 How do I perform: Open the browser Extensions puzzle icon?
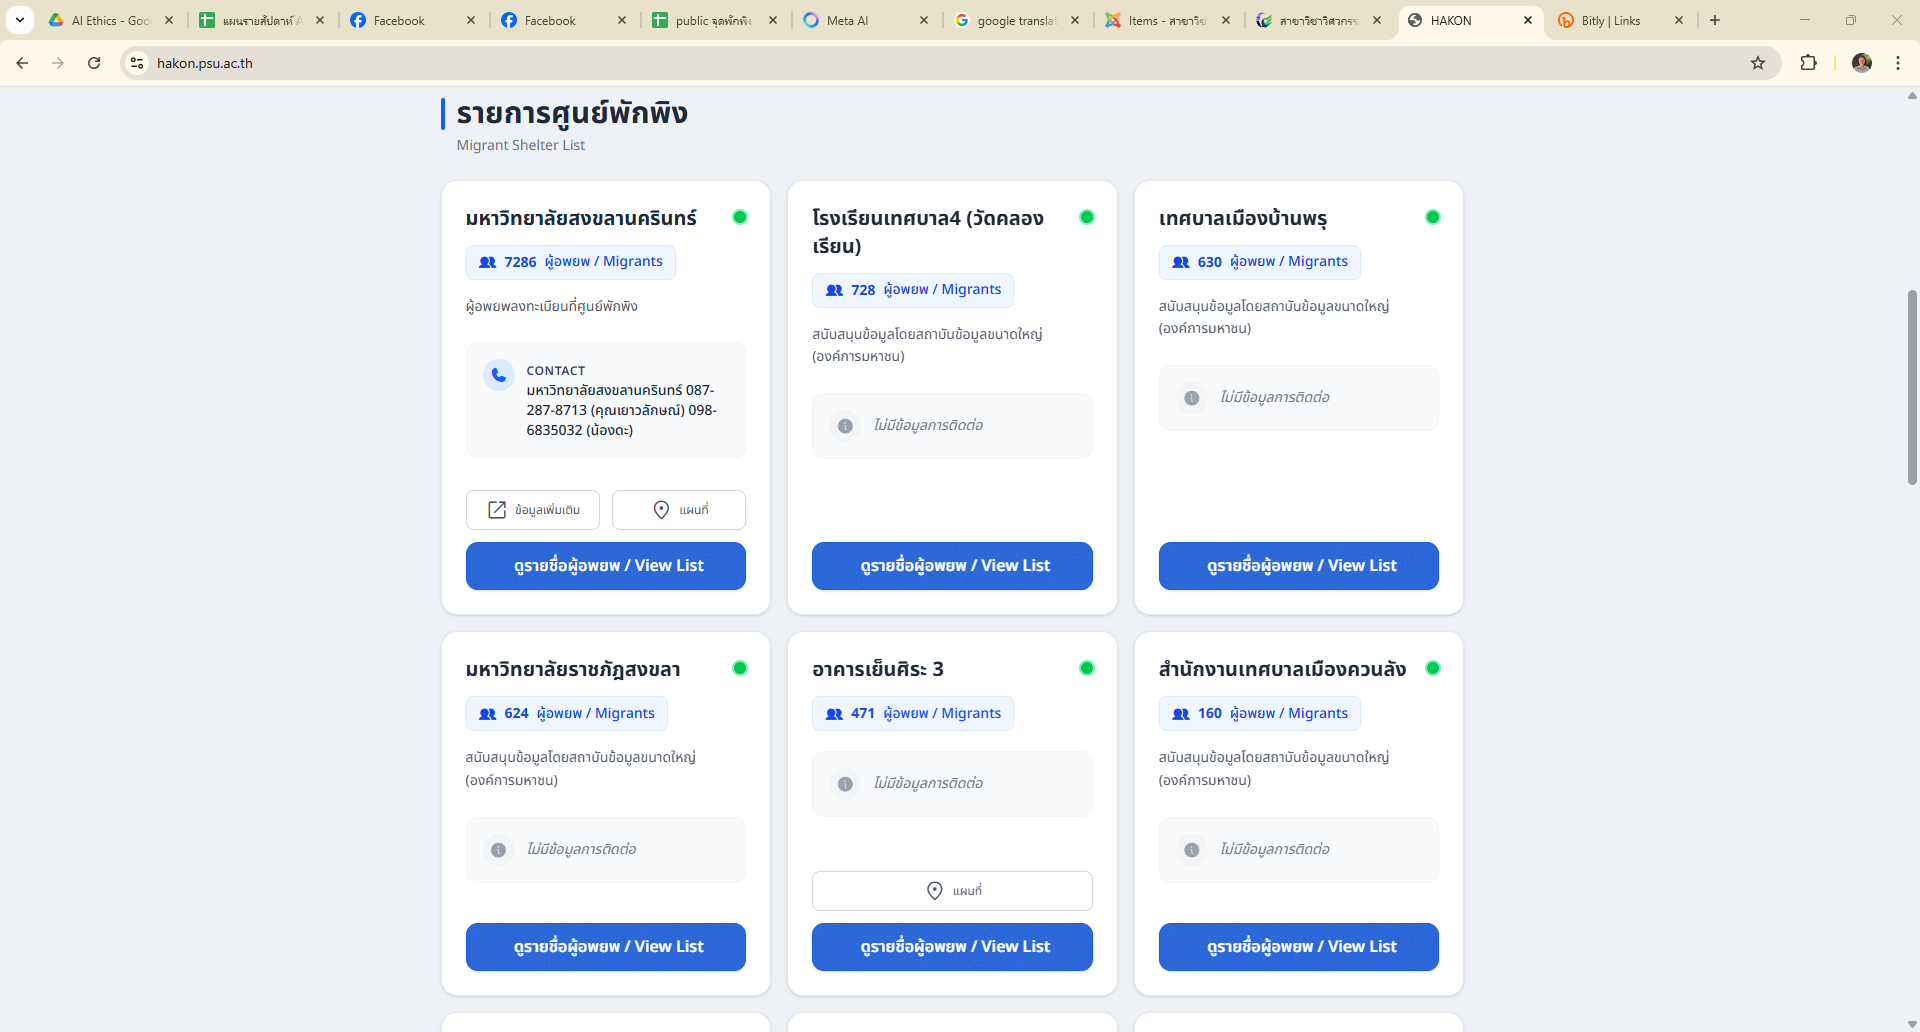pyautogui.click(x=1808, y=63)
